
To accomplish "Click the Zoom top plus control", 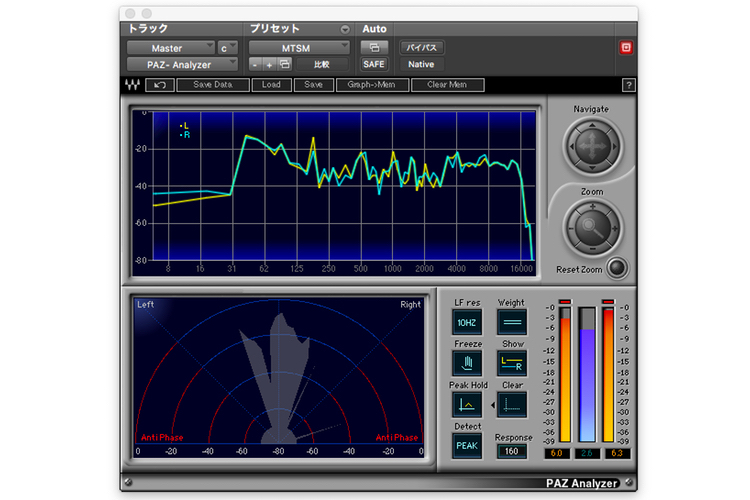I will 593,207.
